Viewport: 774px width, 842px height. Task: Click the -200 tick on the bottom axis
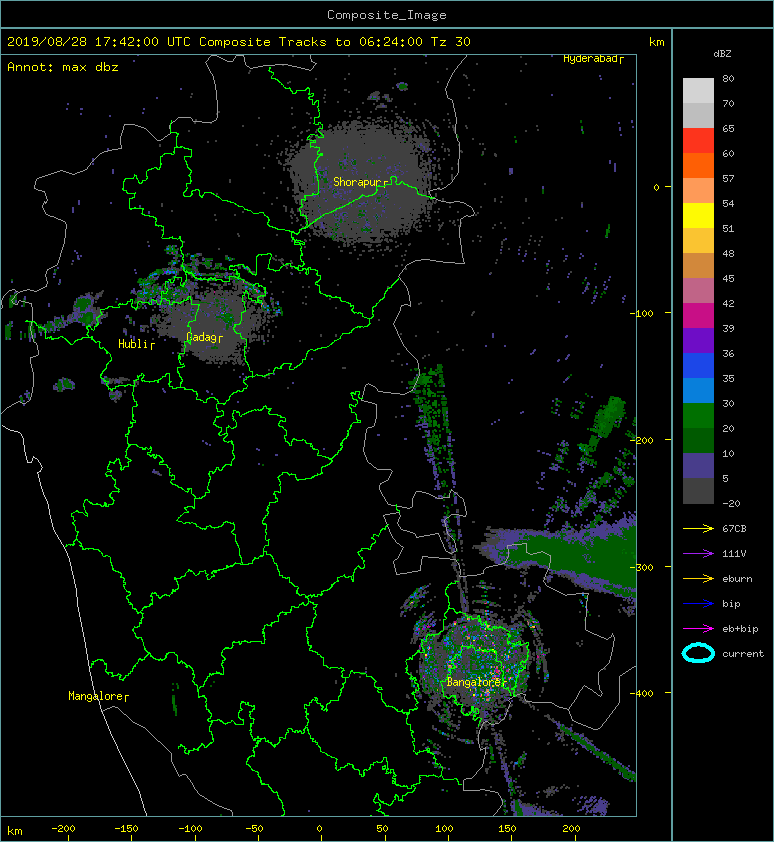click(x=63, y=829)
